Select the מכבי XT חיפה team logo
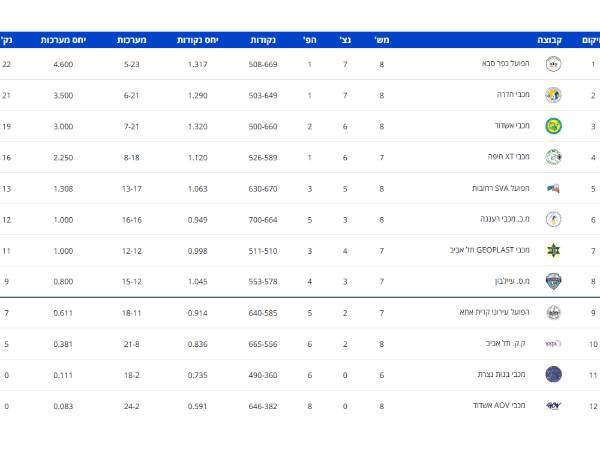This screenshot has width=600, height=450. [553, 157]
